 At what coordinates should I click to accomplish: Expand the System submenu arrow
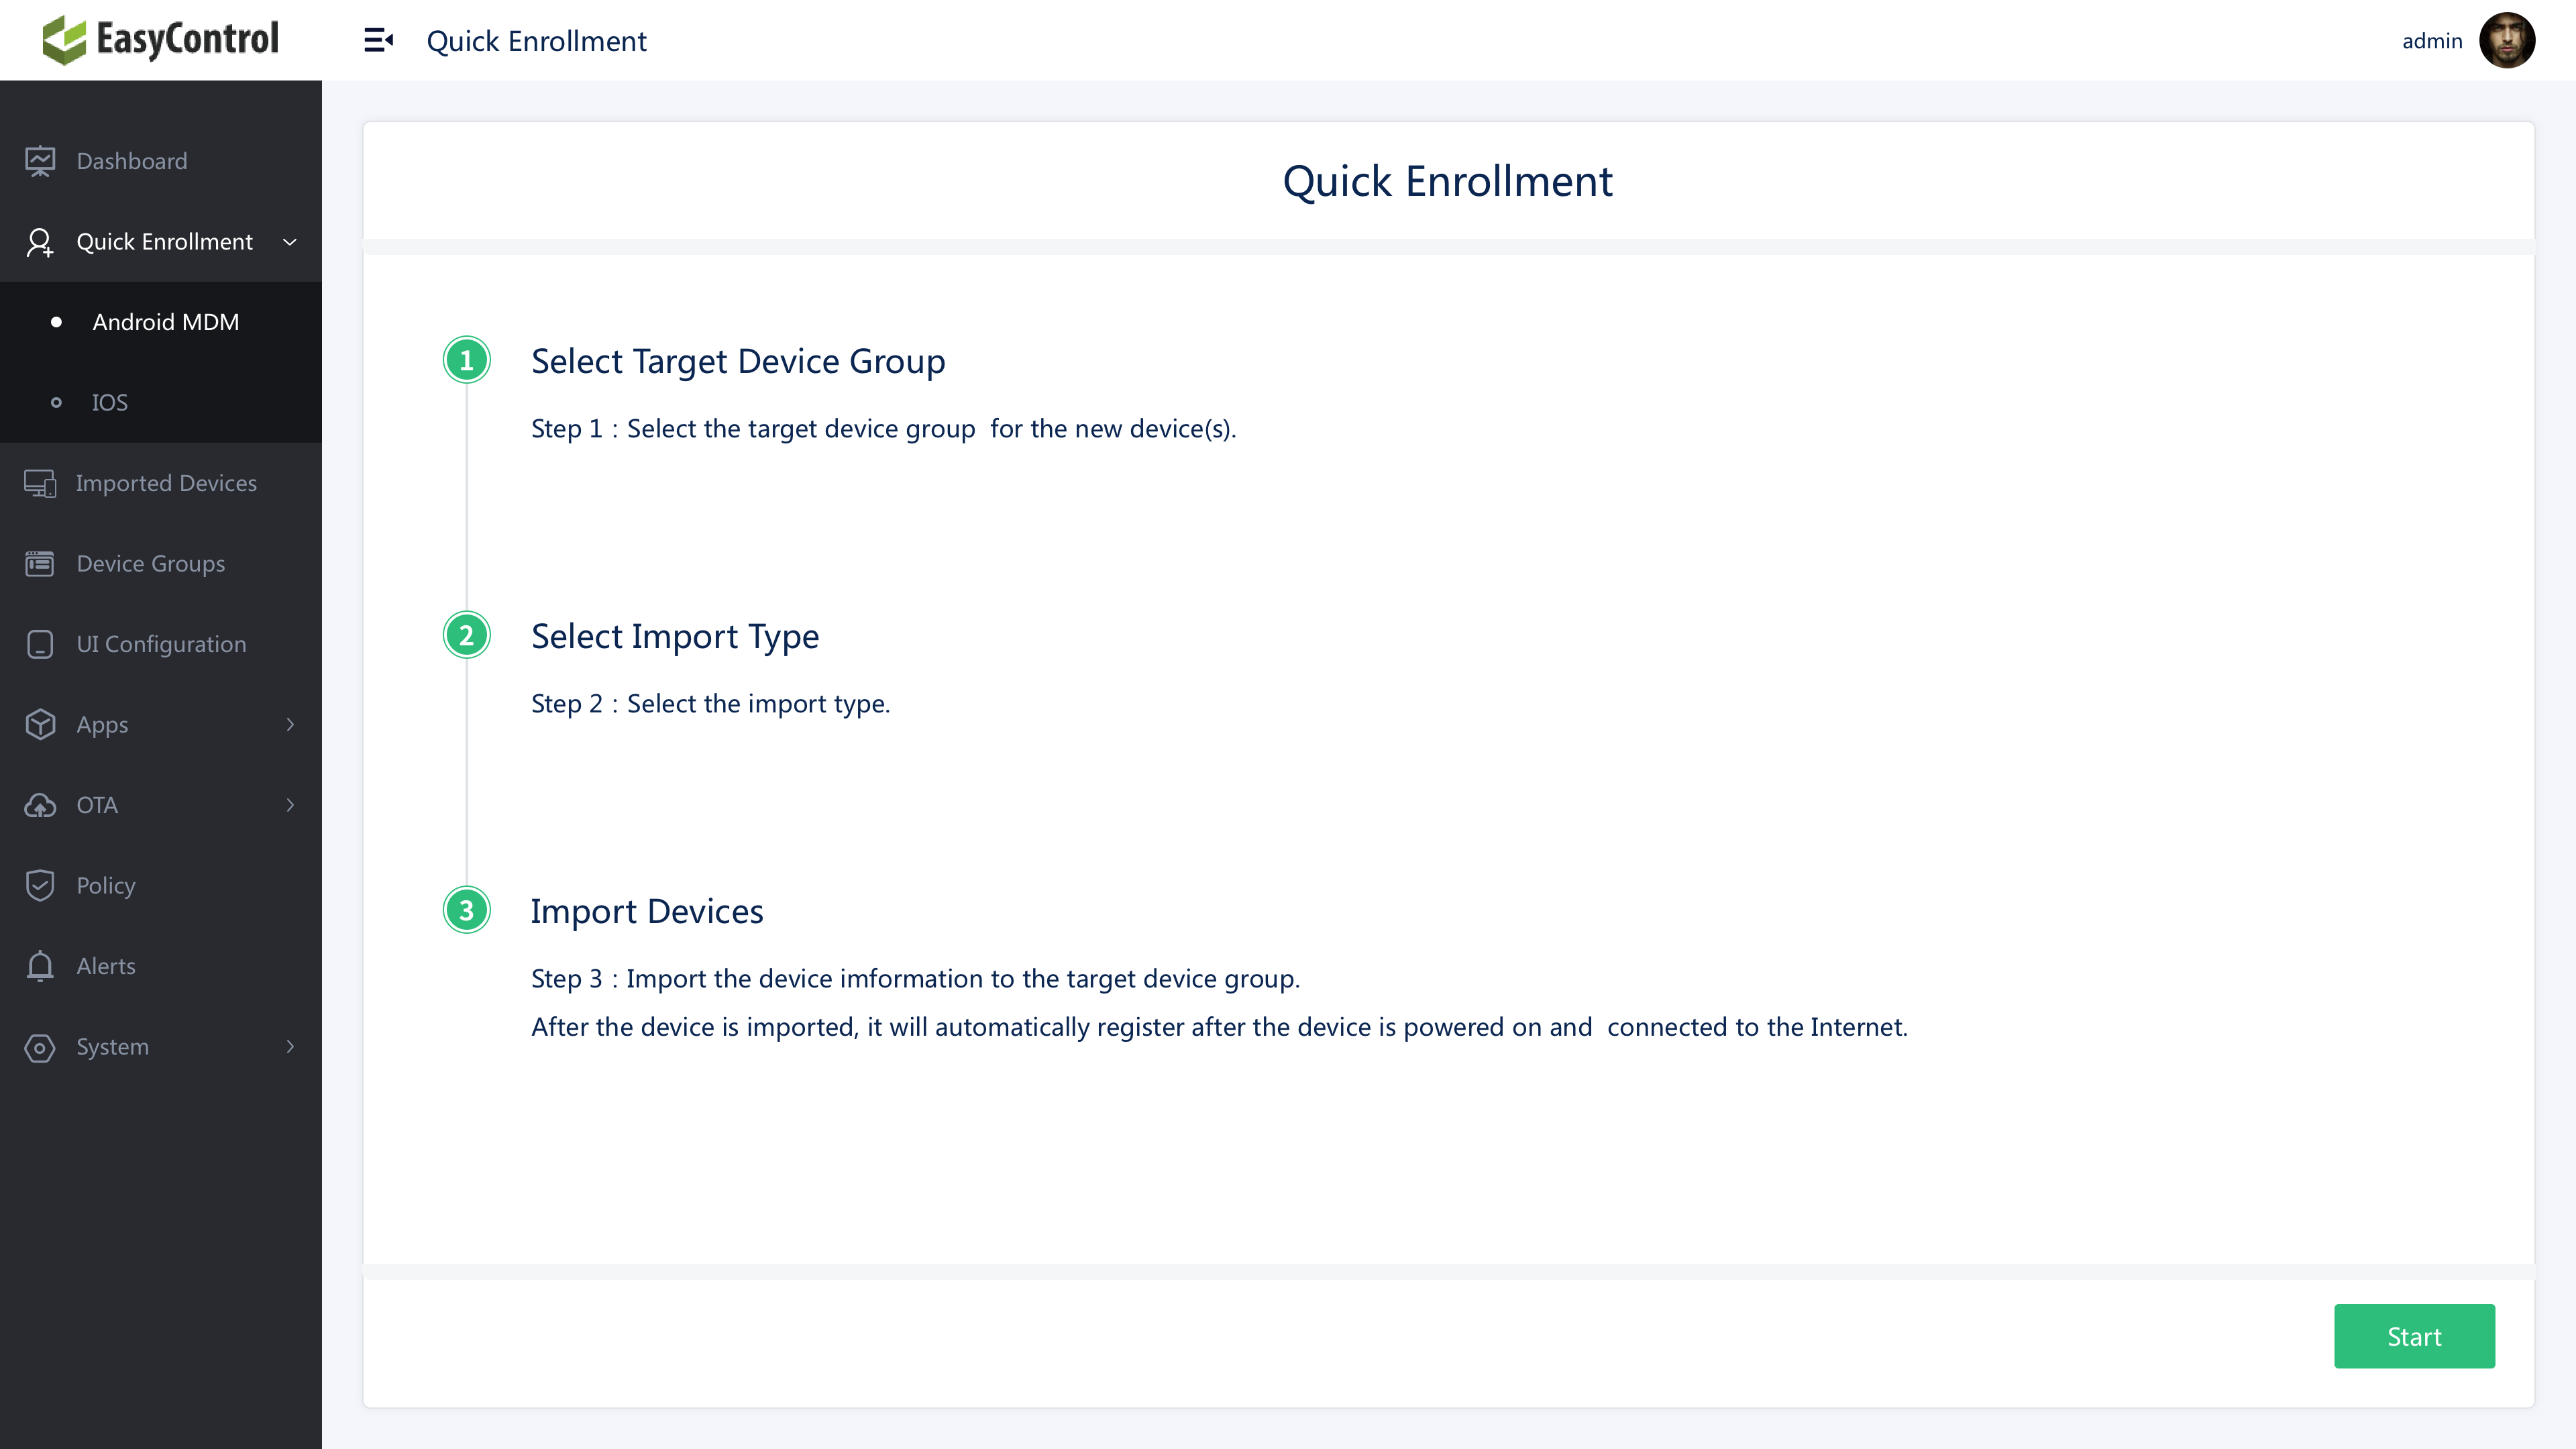point(290,1046)
